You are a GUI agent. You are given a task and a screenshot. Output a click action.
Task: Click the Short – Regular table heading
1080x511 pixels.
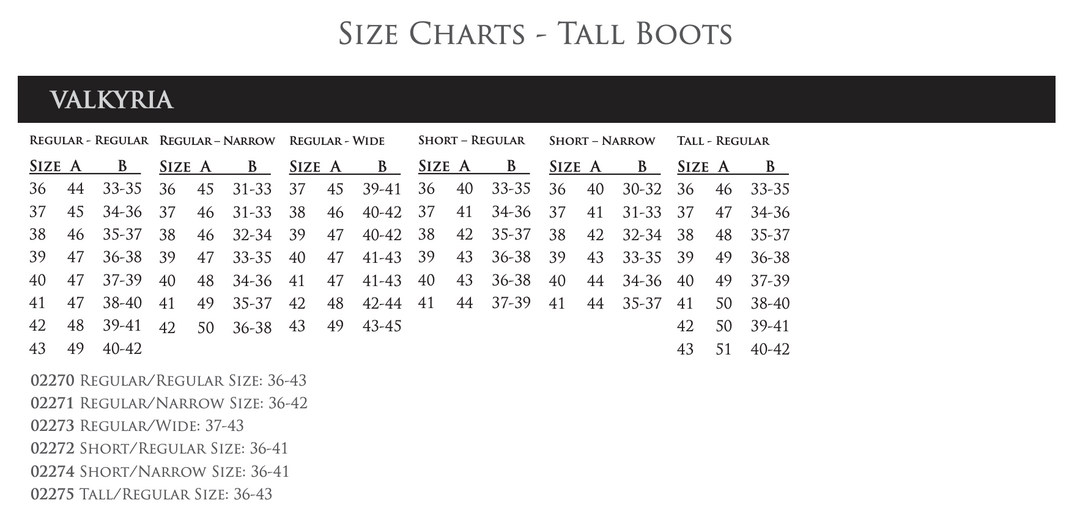pos(471,141)
